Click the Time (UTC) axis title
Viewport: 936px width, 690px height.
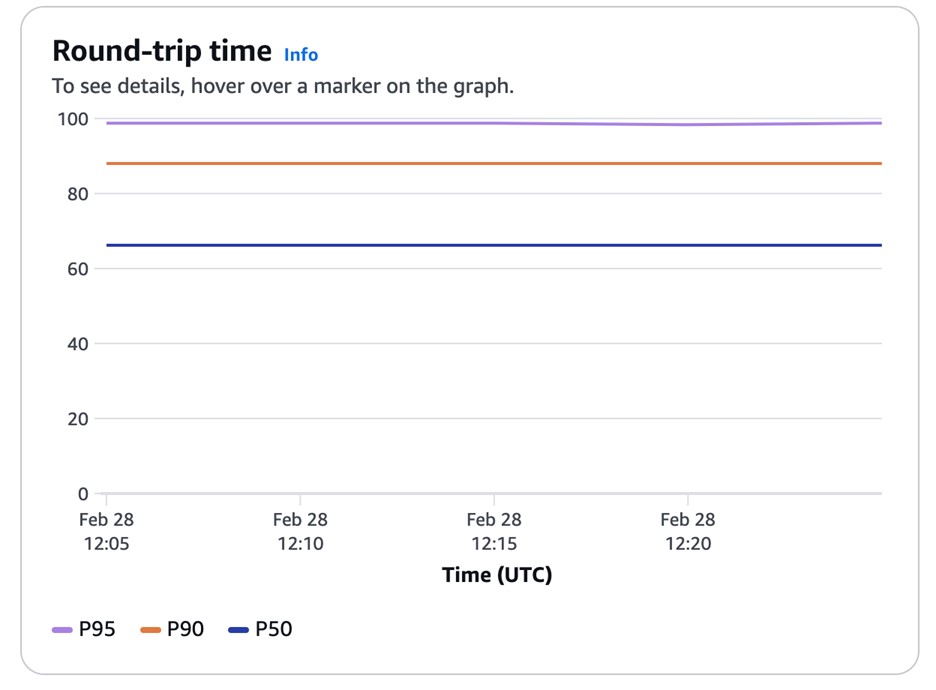point(497,575)
